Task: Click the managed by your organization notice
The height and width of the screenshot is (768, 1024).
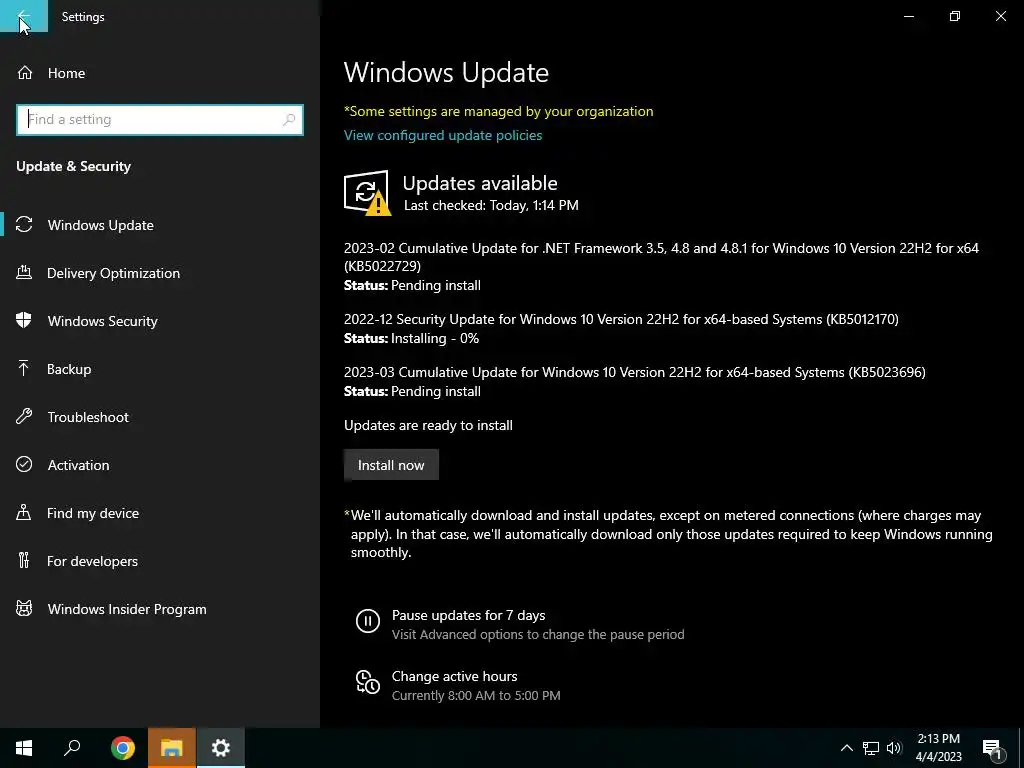Action: (x=498, y=111)
